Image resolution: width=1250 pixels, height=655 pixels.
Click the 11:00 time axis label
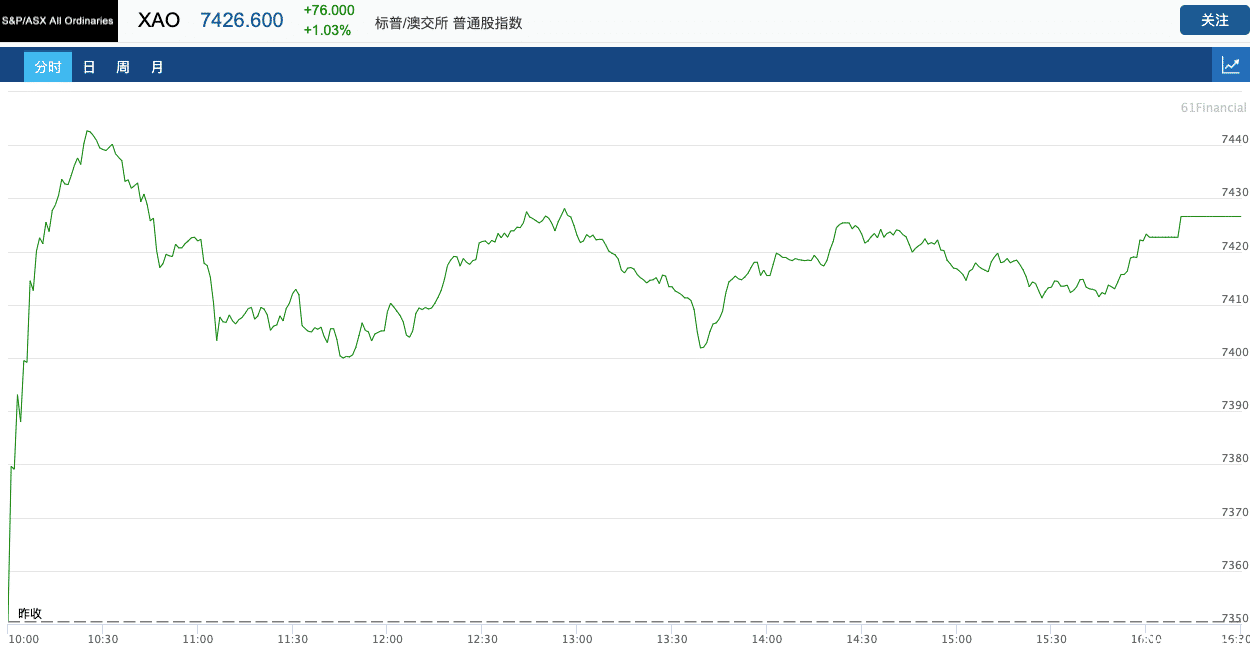198,639
